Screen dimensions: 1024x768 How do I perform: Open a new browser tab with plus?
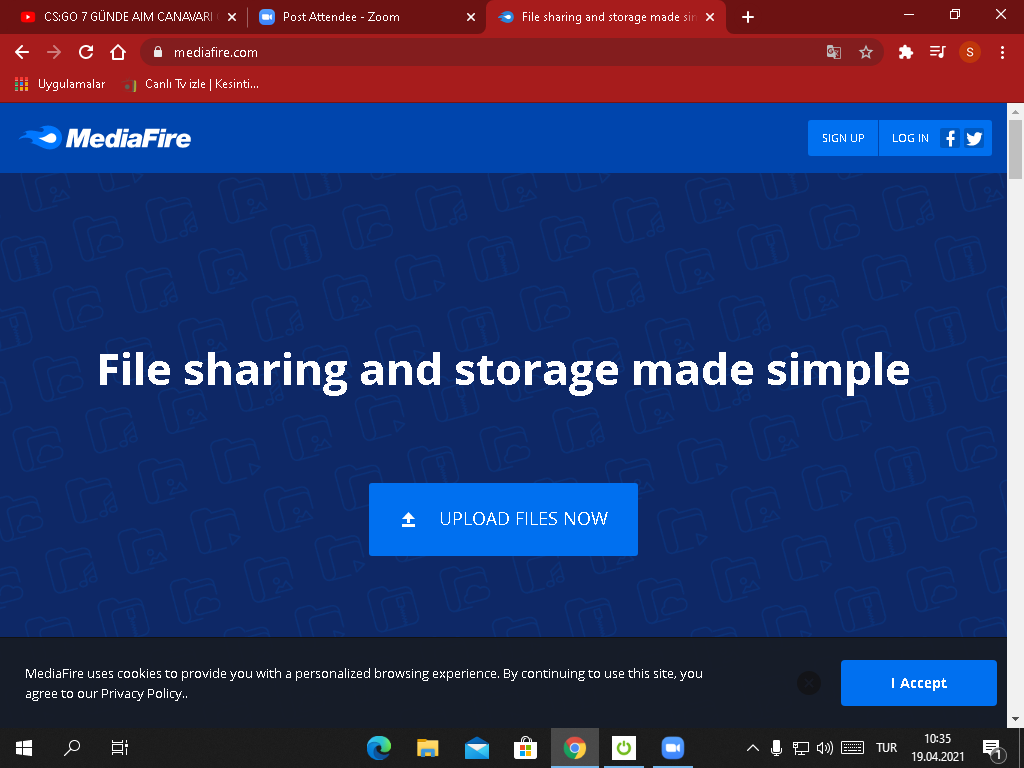tap(748, 17)
